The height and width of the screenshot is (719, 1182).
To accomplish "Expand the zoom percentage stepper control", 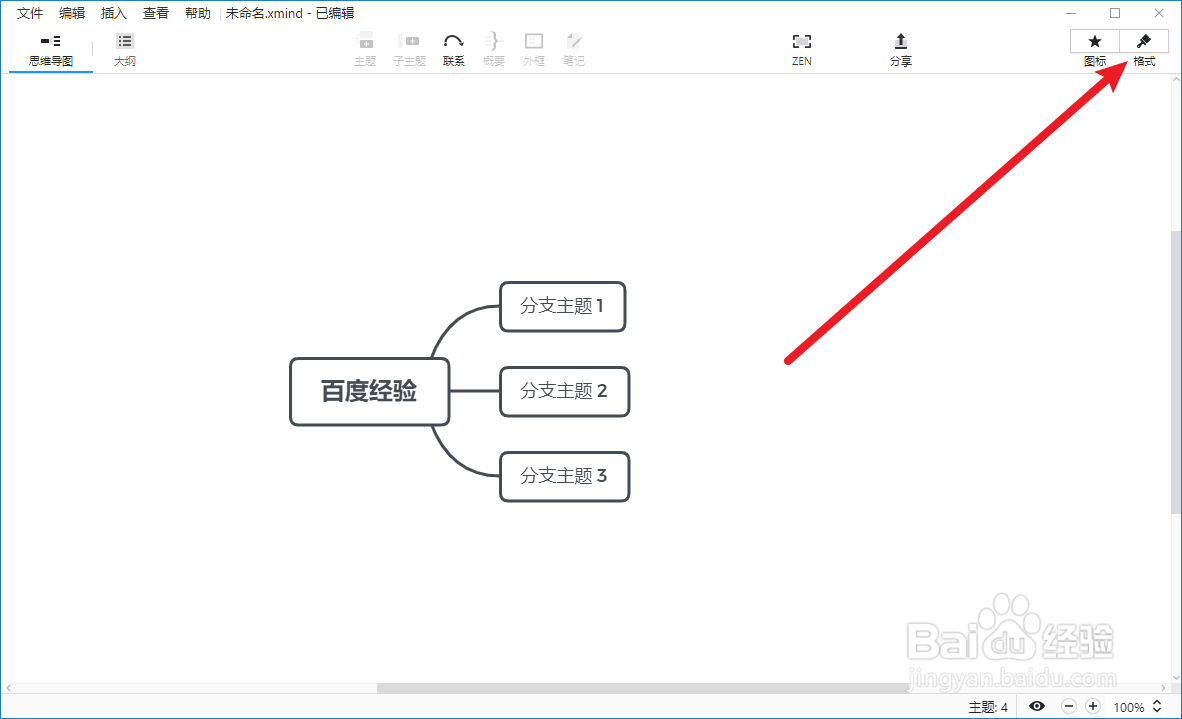I will click(1158, 706).
